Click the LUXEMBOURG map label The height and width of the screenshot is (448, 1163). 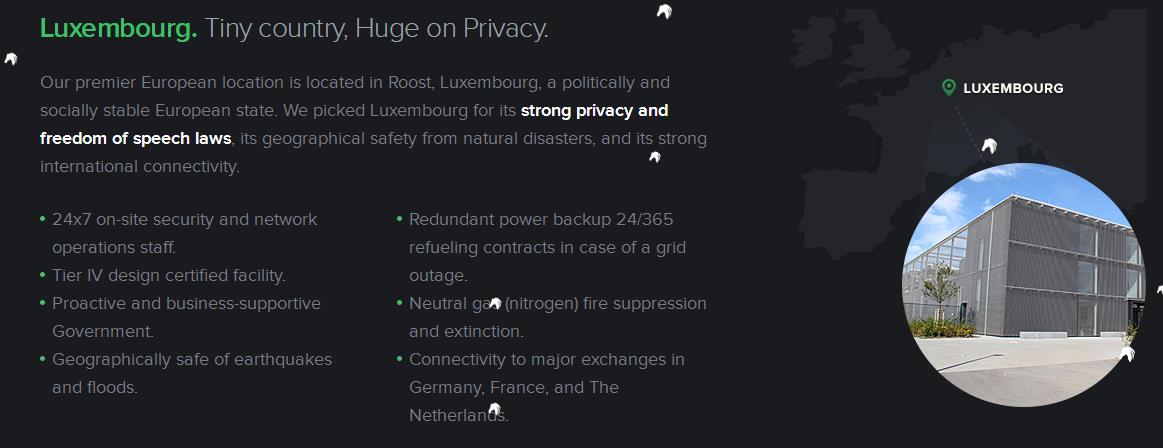1013,88
